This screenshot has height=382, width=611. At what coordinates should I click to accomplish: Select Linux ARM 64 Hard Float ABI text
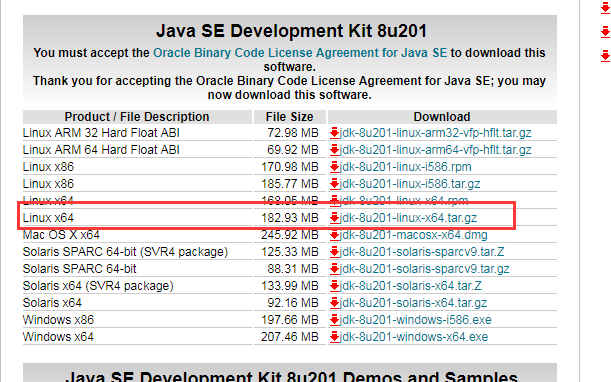tap(101, 150)
